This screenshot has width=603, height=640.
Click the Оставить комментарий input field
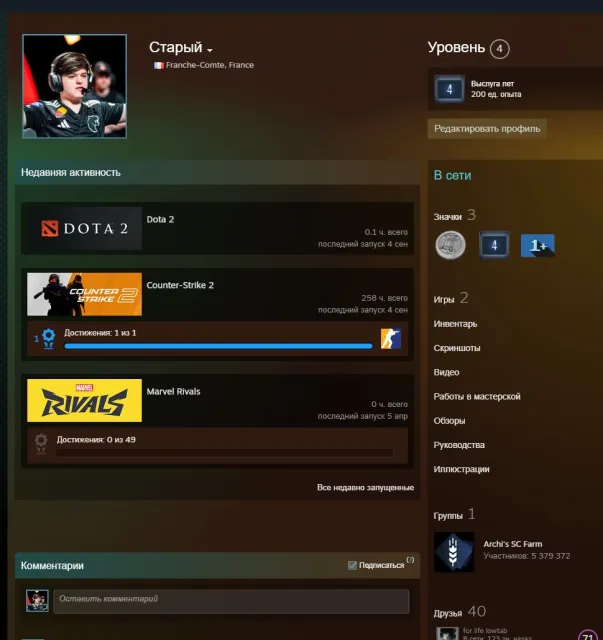coord(231,601)
